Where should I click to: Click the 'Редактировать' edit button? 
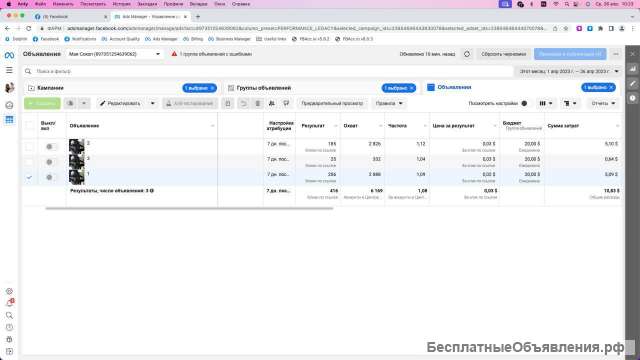(120, 103)
